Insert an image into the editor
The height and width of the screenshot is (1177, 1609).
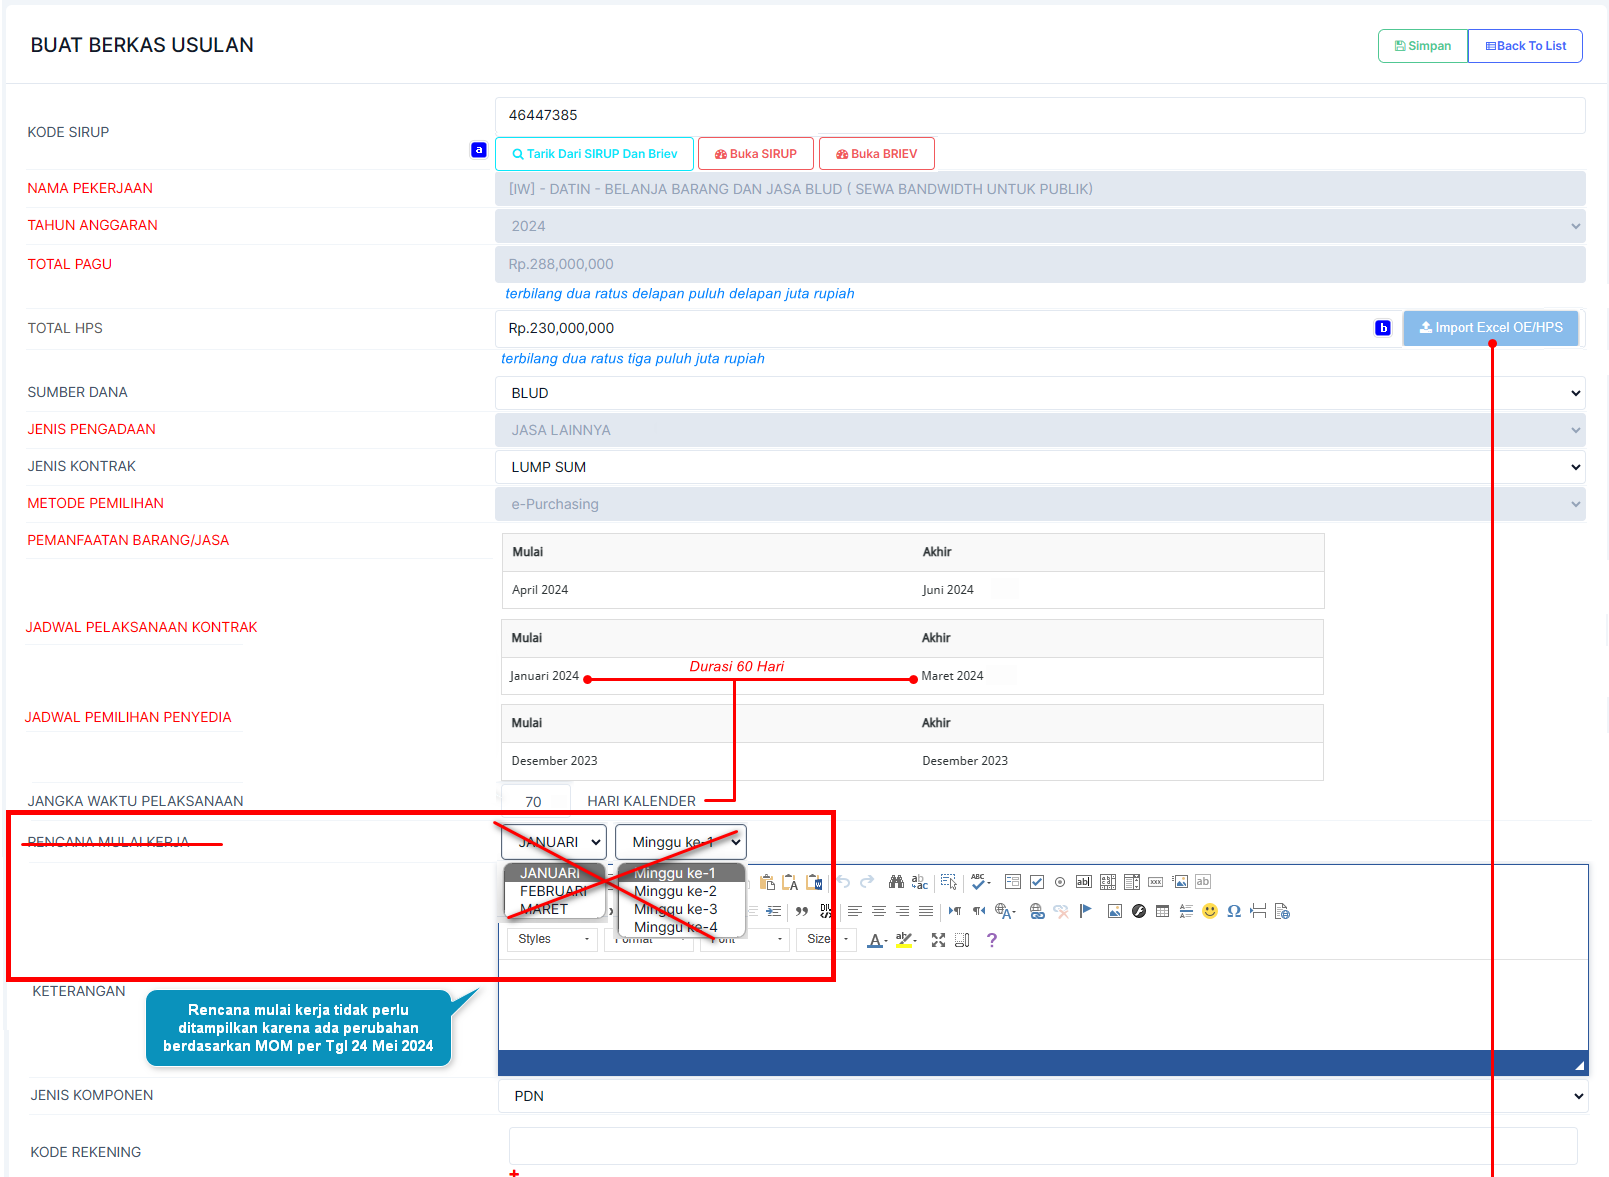[1114, 911]
